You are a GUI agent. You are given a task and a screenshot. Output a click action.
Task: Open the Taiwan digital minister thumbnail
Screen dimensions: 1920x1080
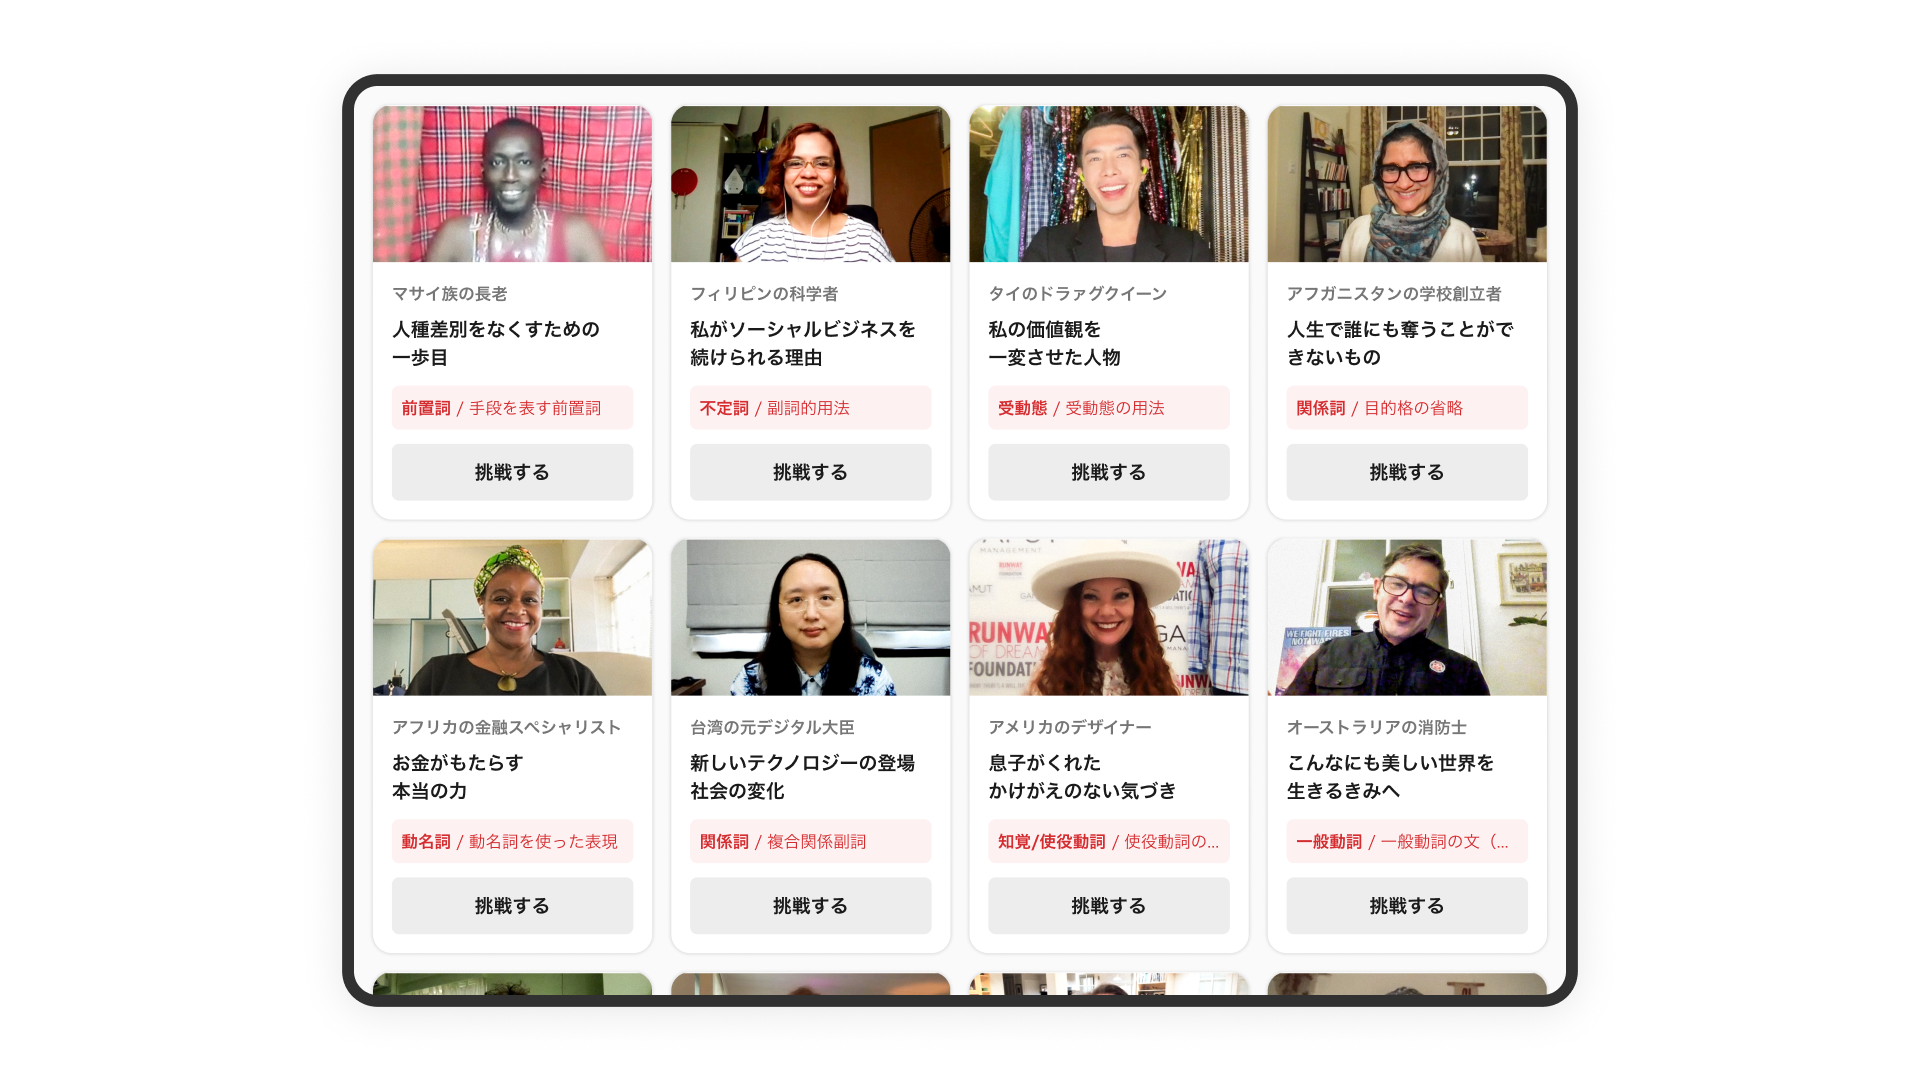click(810, 617)
